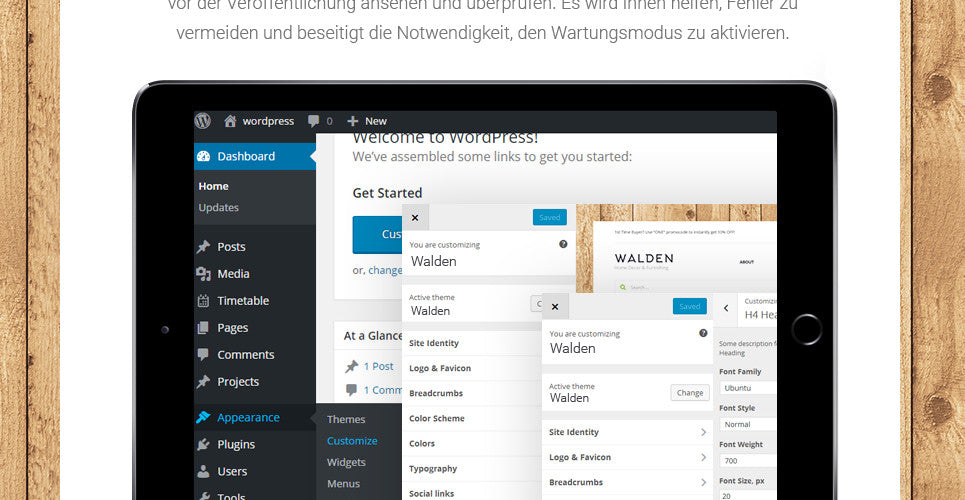Screen dimensions: 965x500
Task: Click the Users person icon
Action: (203, 472)
